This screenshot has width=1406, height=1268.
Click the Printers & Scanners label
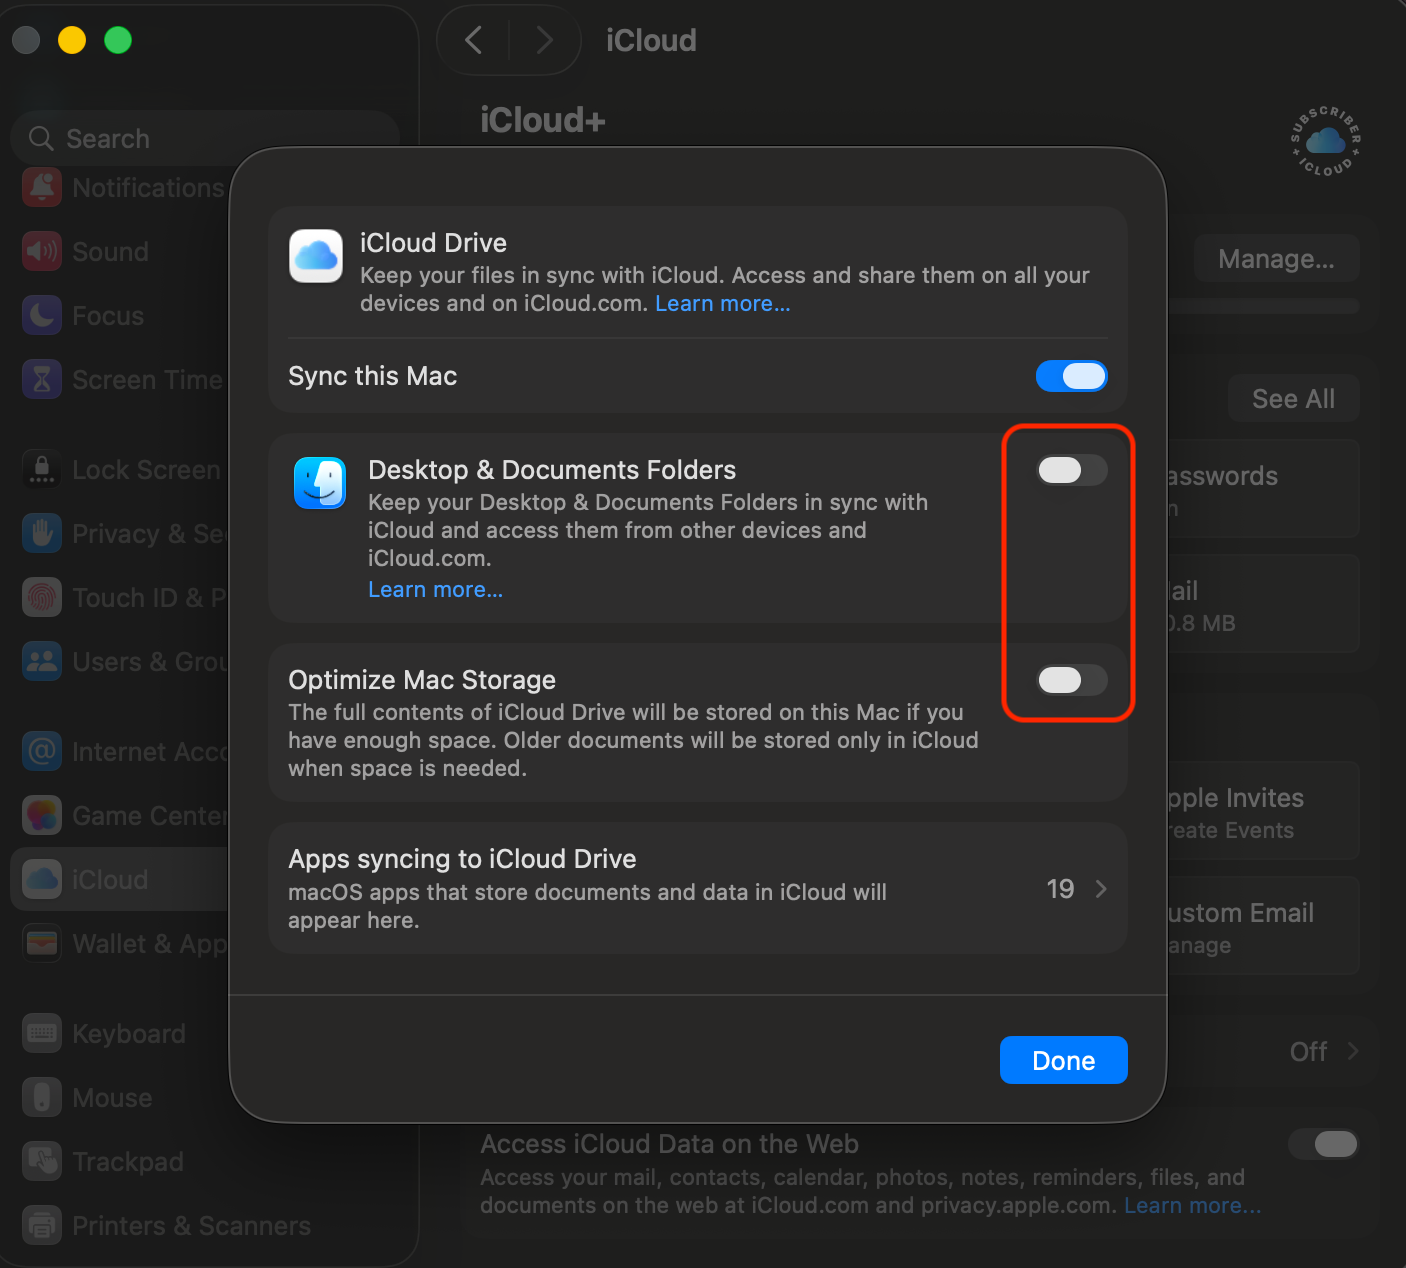click(x=191, y=1226)
